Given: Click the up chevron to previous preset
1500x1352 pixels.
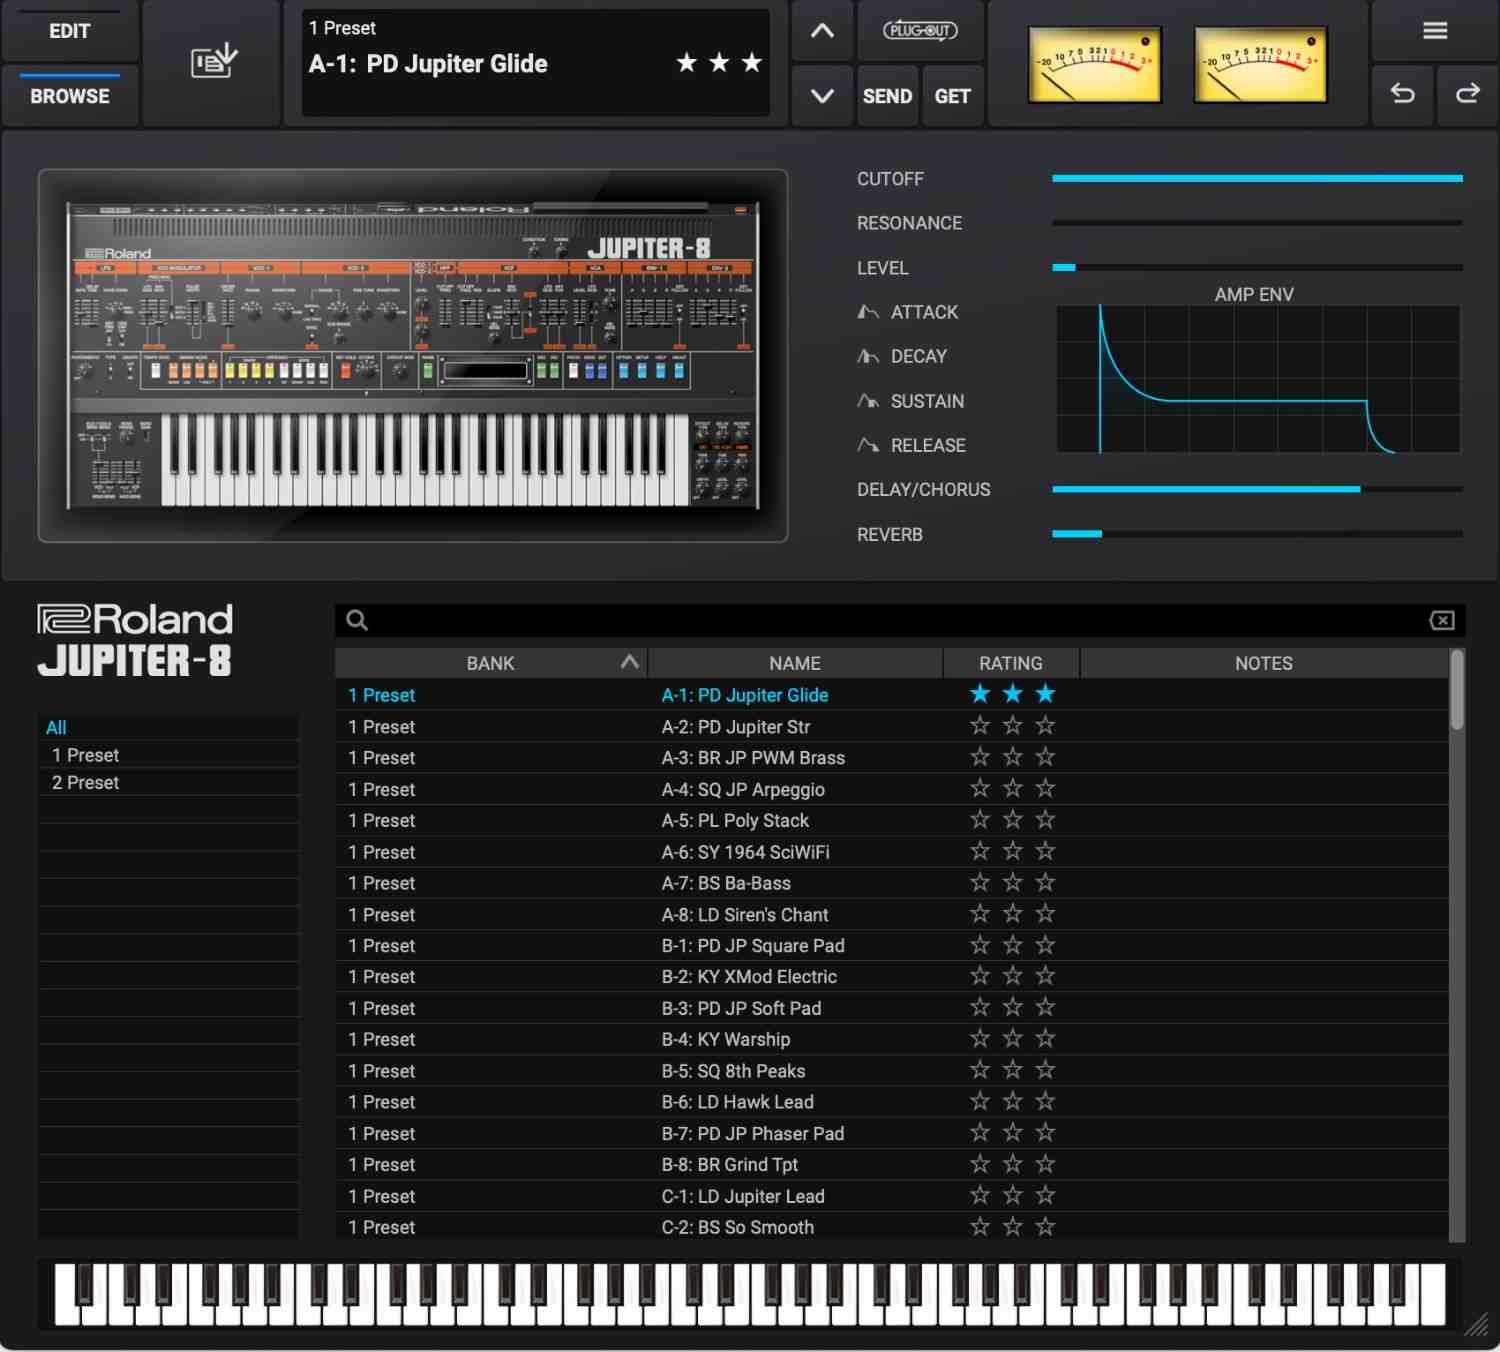Looking at the screenshot, I should (821, 30).
